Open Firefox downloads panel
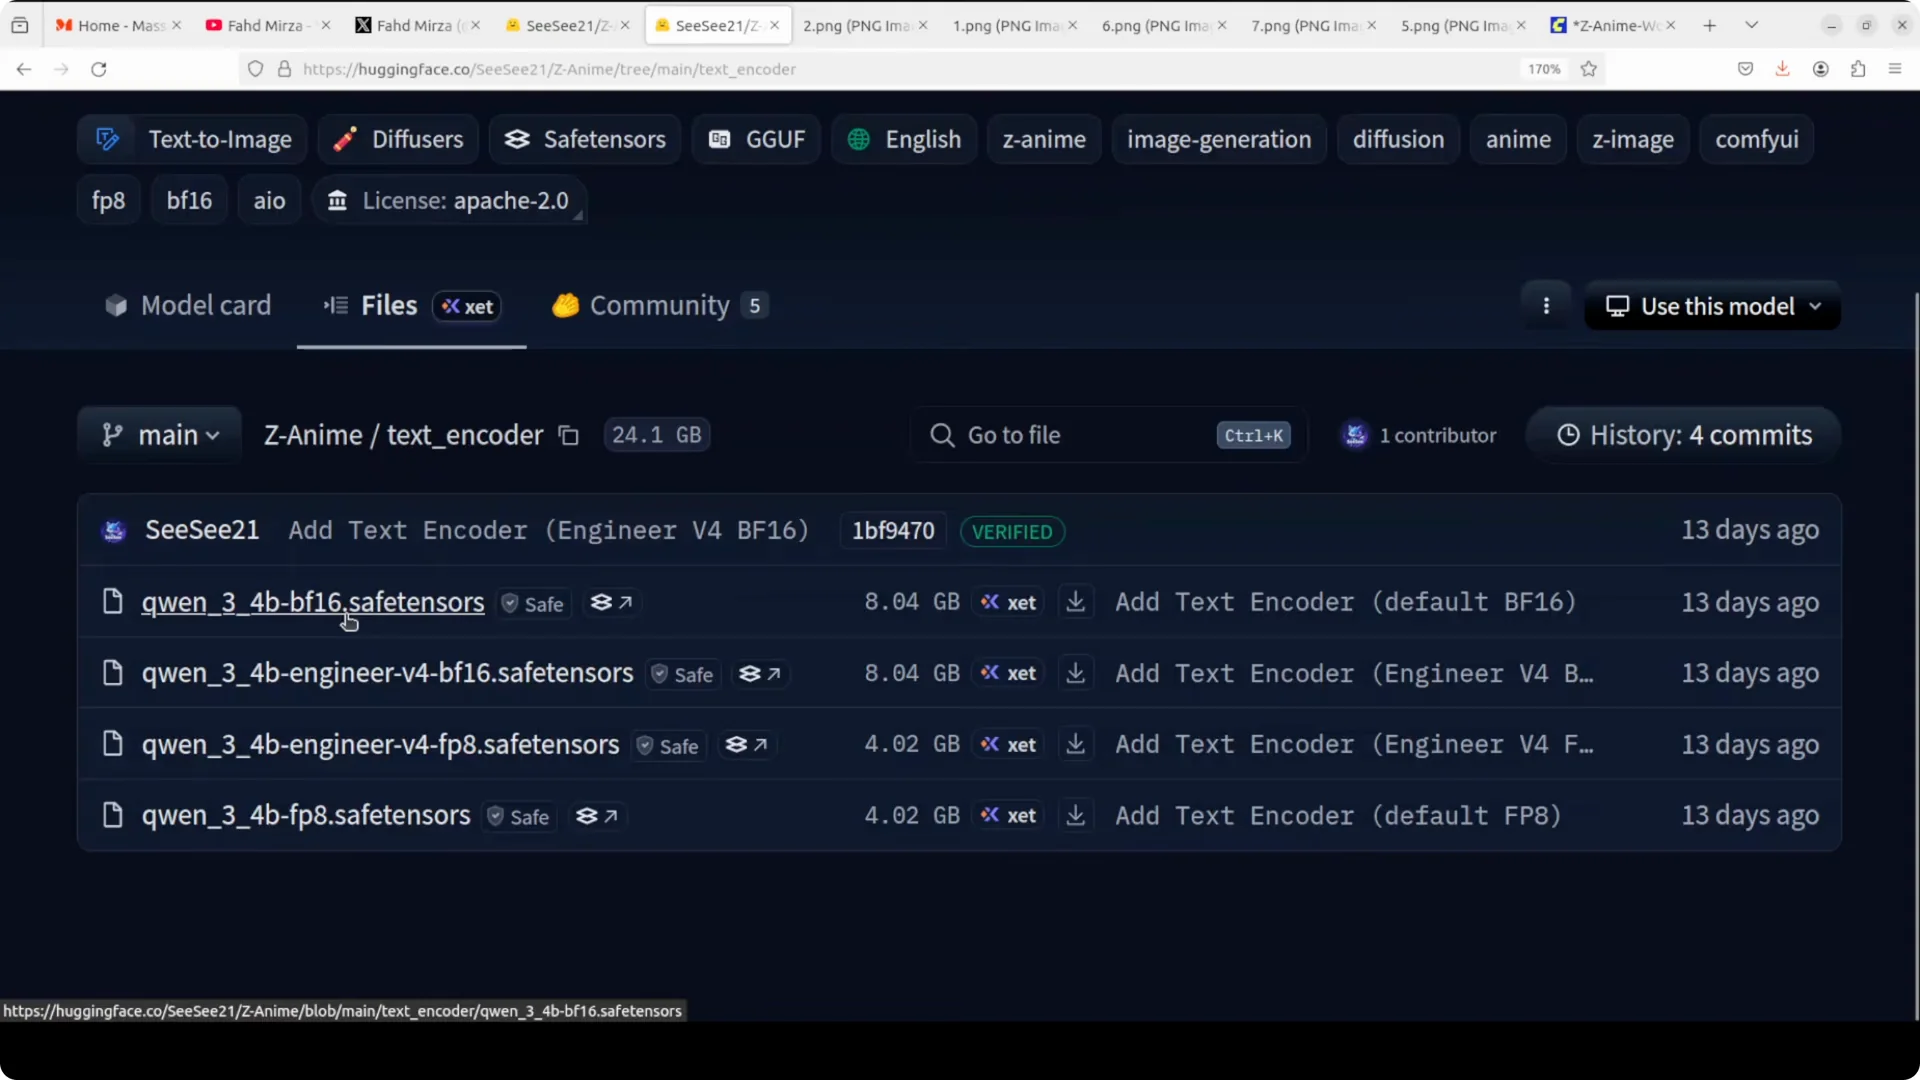The width and height of the screenshot is (1920, 1080). (1782, 69)
